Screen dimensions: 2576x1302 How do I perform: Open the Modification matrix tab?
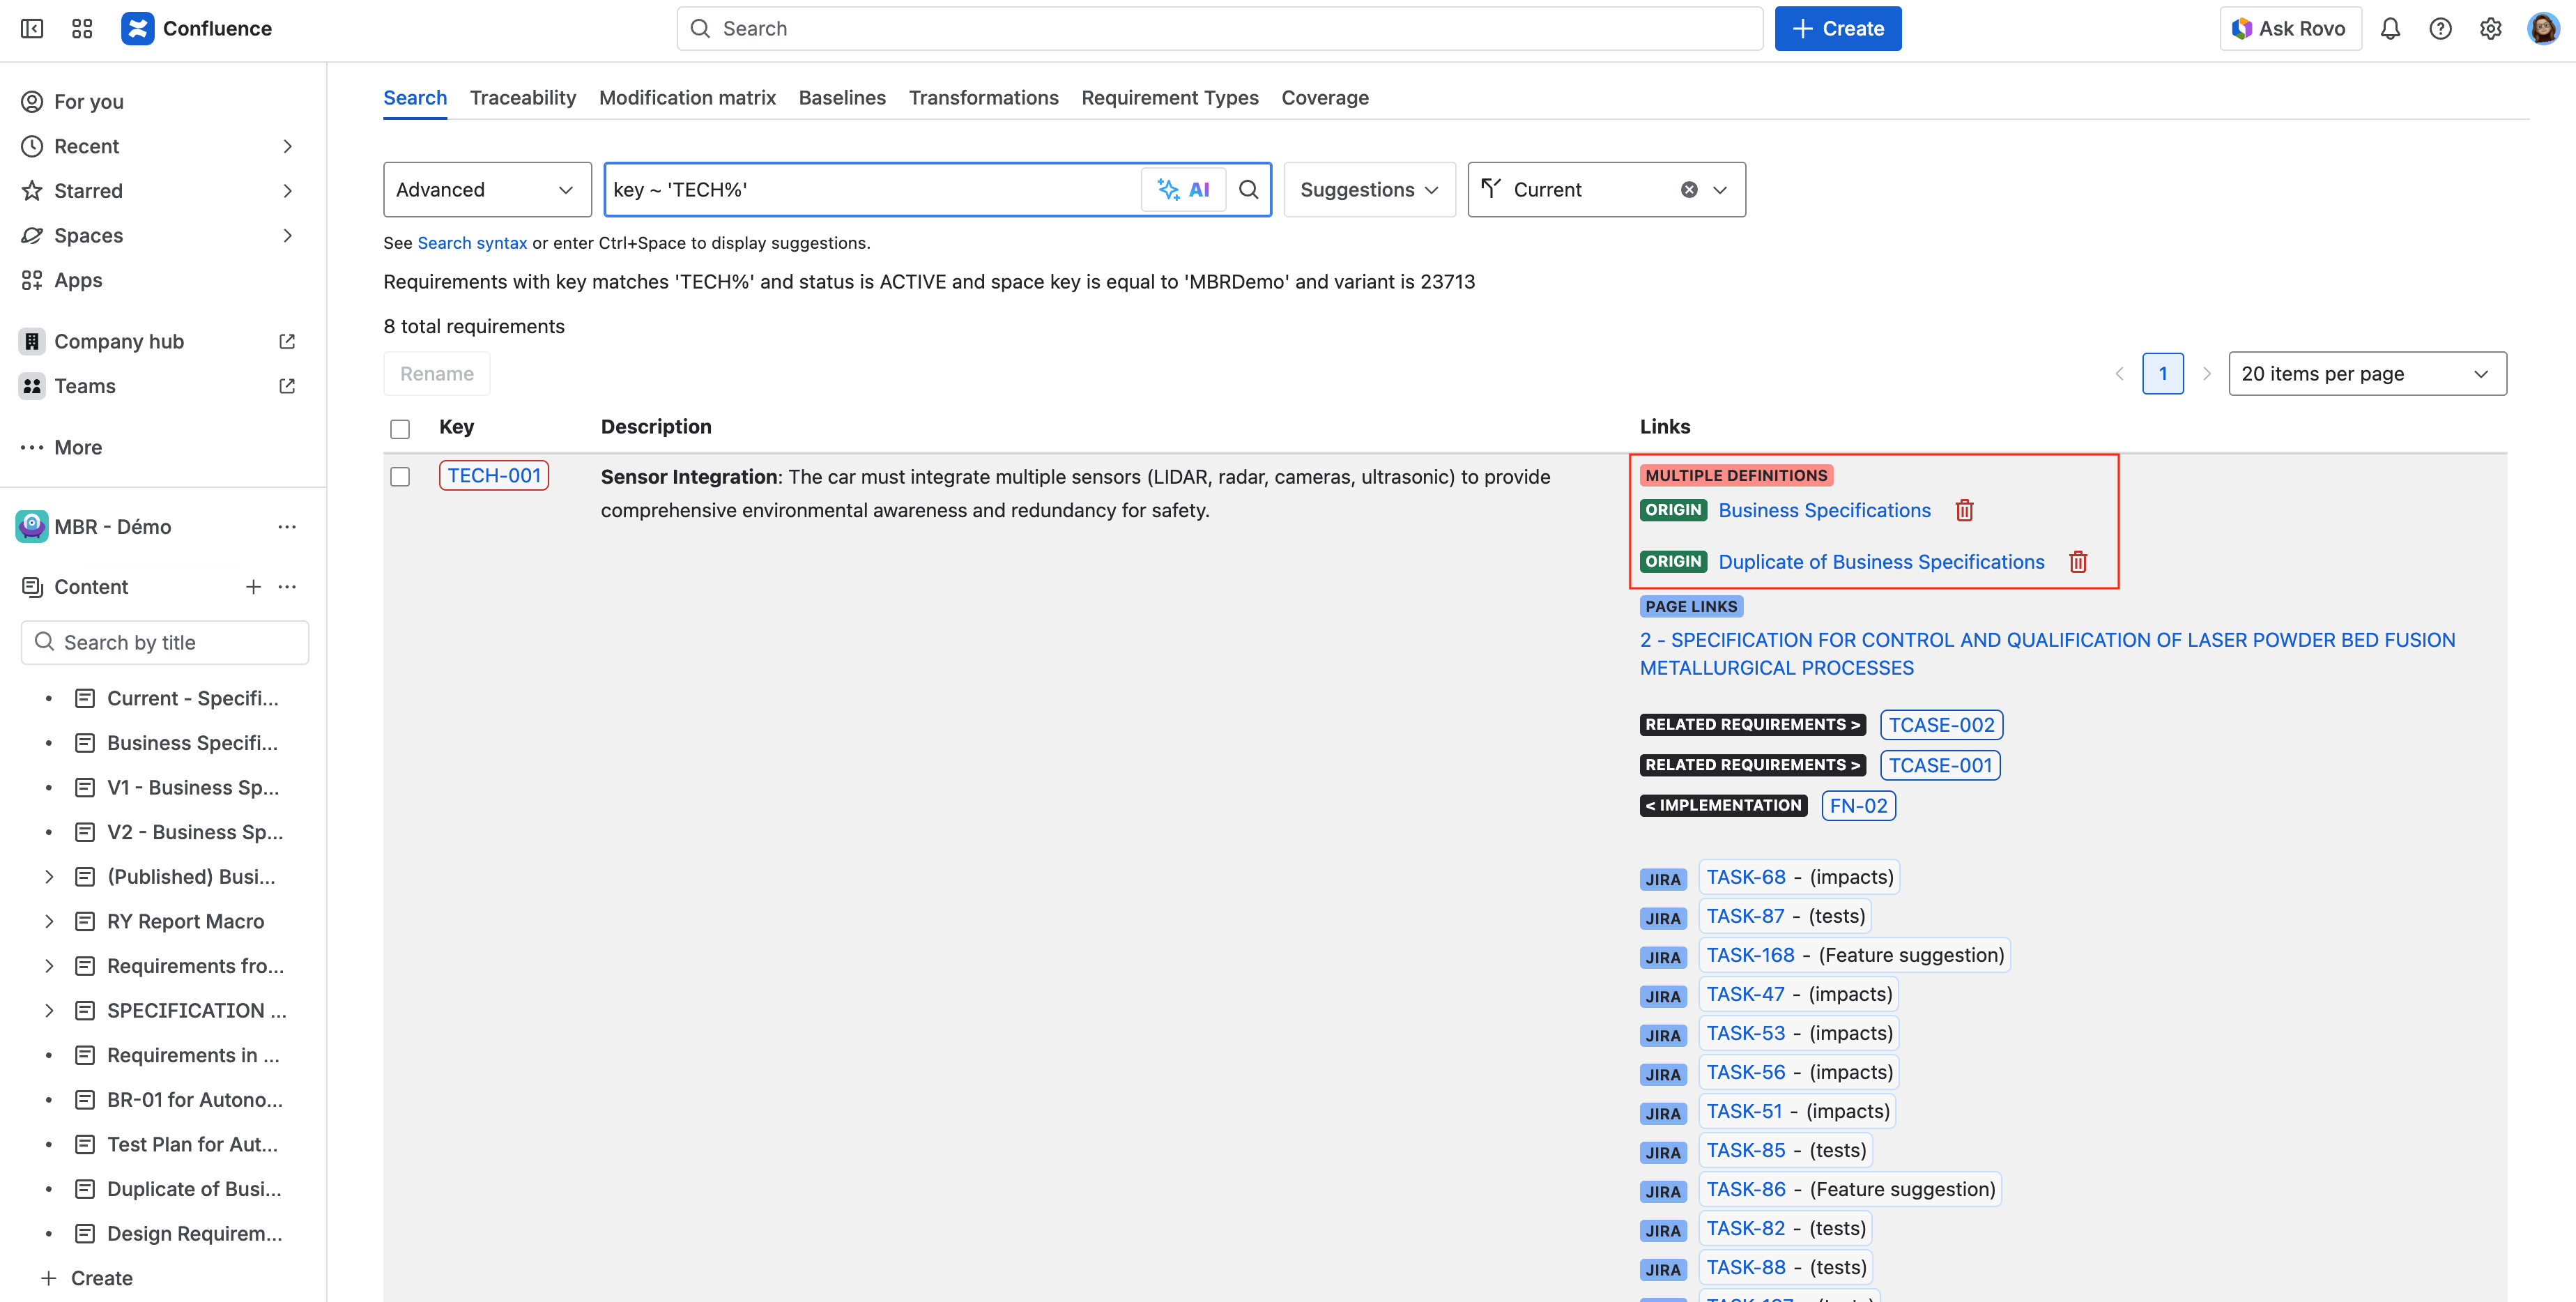(x=687, y=97)
